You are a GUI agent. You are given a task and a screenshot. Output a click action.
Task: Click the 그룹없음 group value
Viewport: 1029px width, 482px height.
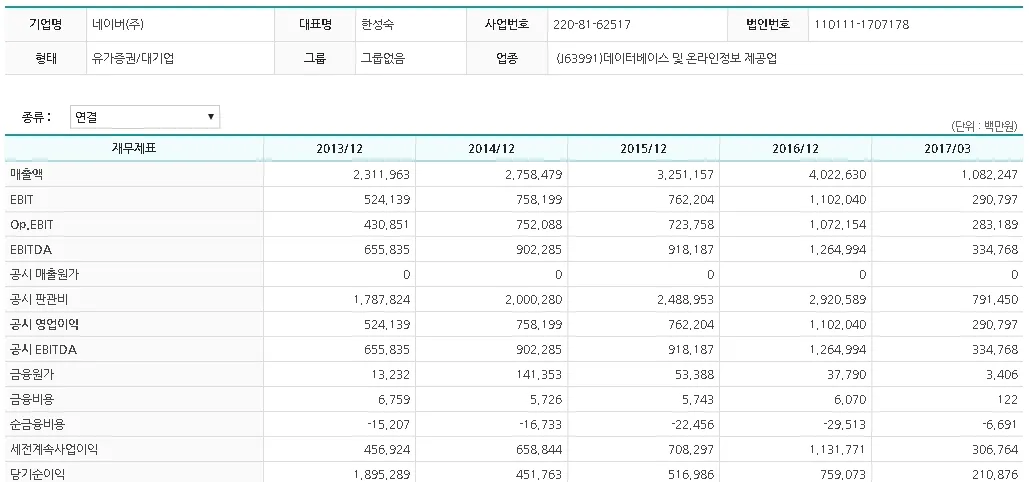383,58
